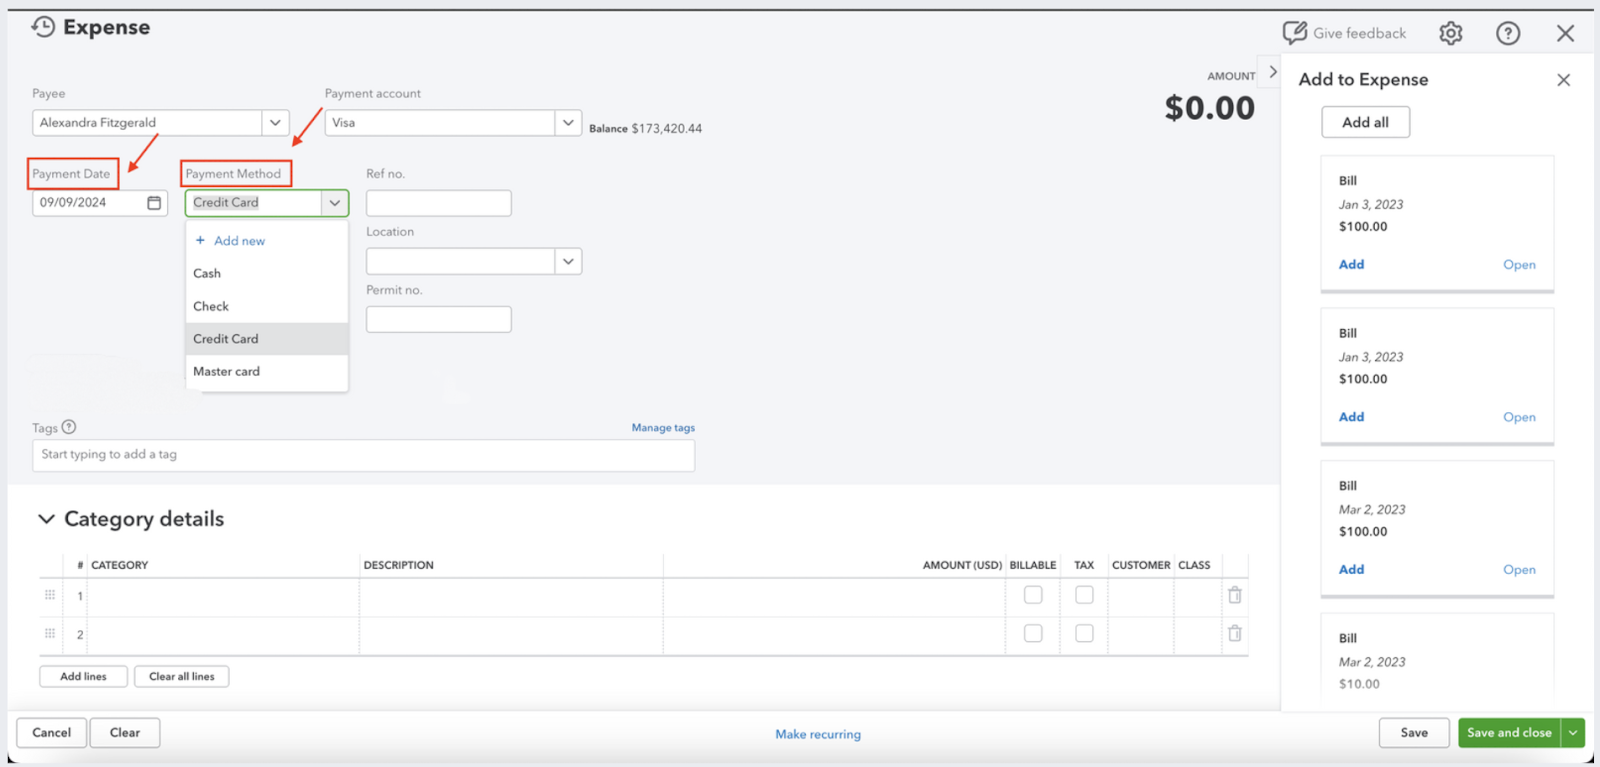1600x767 pixels.
Task: Click the Expense history clock icon
Action: click(43, 27)
